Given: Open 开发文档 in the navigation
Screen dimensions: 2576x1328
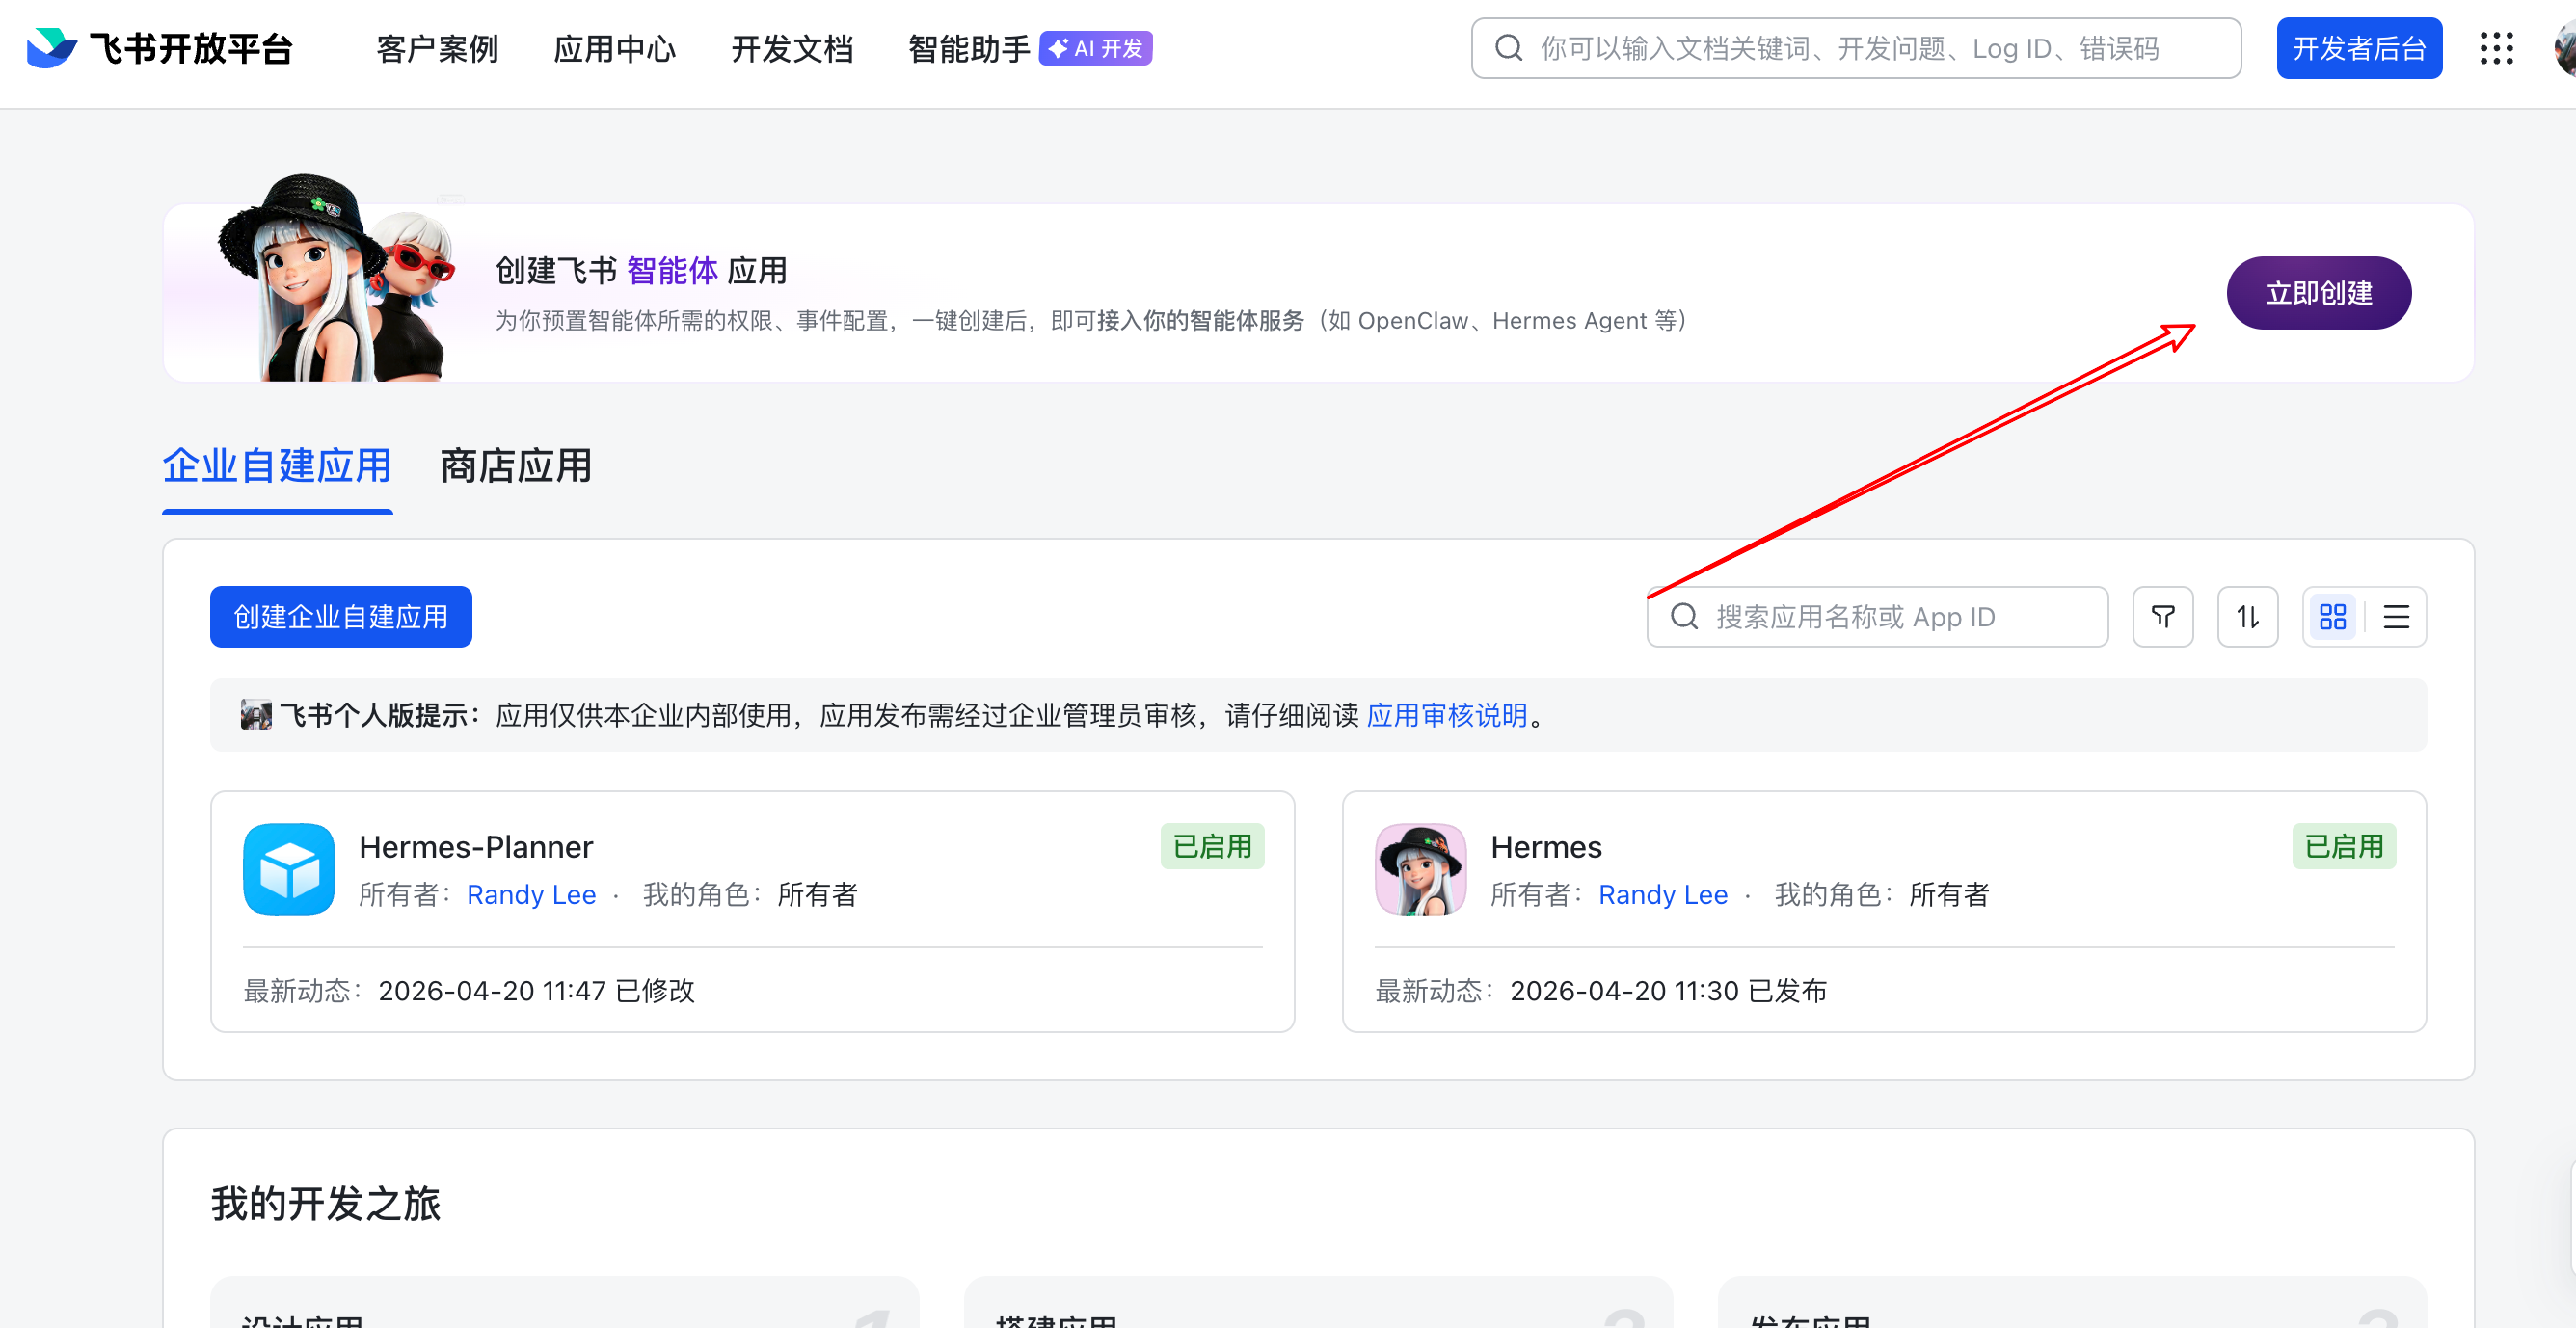Looking at the screenshot, I should [792, 48].
